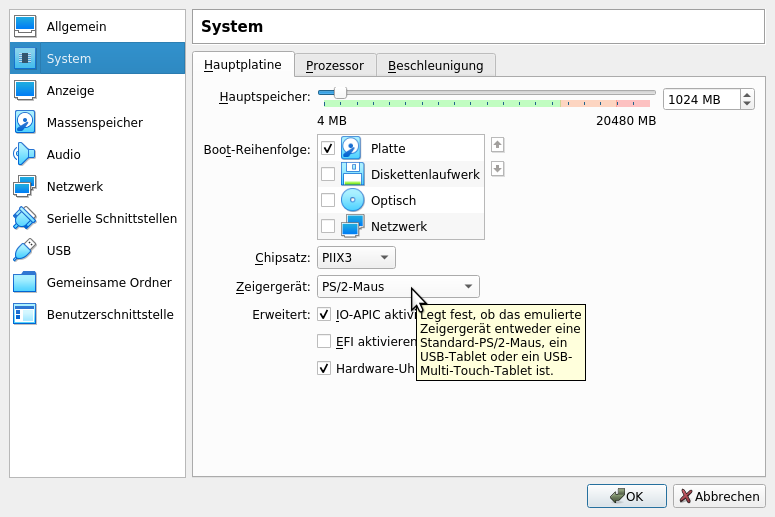
Task: Click the Hauptspeicher slider handle
Action: (340, 92)
